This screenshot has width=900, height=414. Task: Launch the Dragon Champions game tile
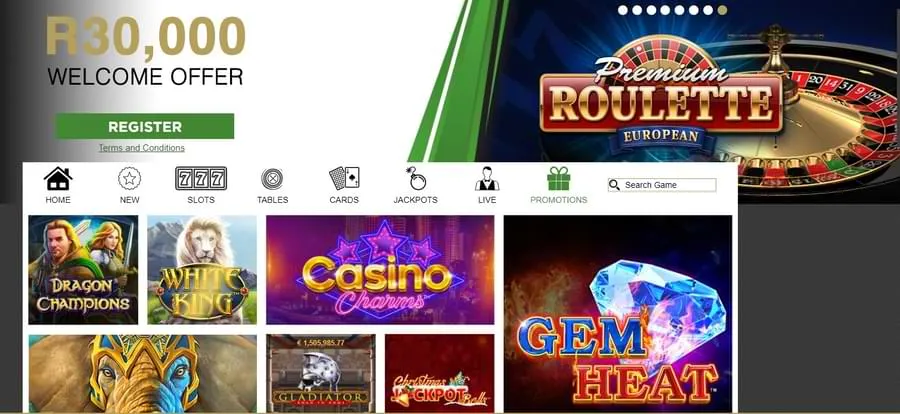point(83,270)
